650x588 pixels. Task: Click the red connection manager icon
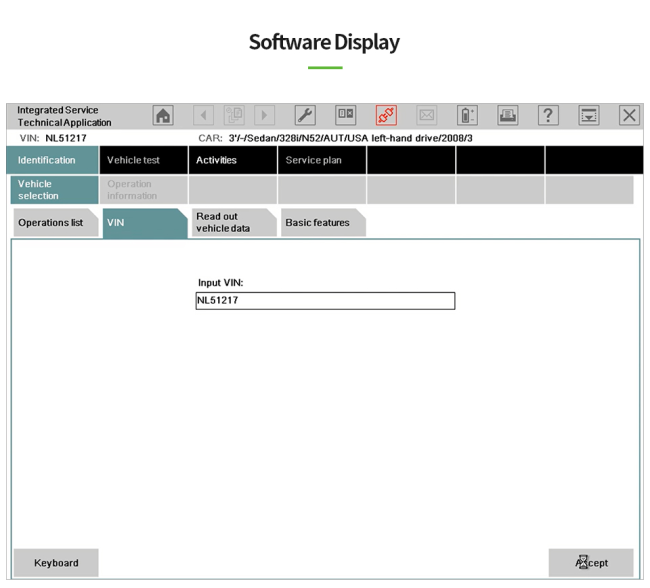point(386,116)
